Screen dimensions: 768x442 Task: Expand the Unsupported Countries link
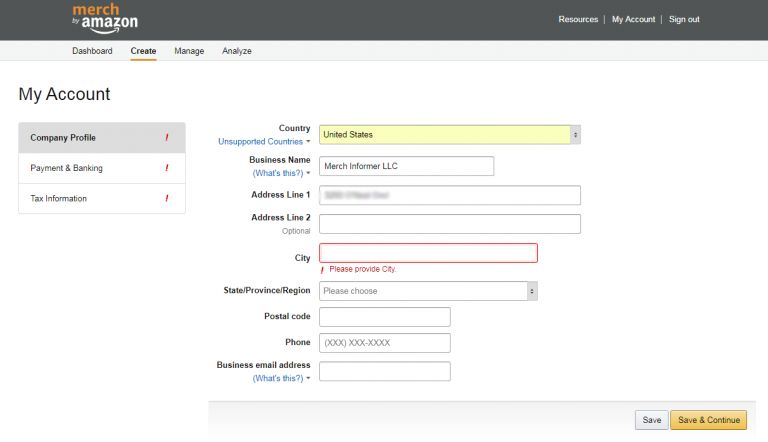coord(264,142)
